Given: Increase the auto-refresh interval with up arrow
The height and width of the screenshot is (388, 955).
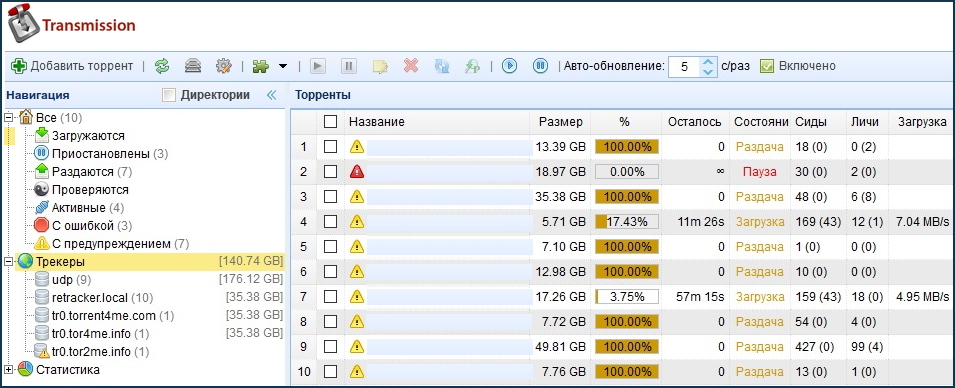Looking at the screenshot, I should [707, 62].
